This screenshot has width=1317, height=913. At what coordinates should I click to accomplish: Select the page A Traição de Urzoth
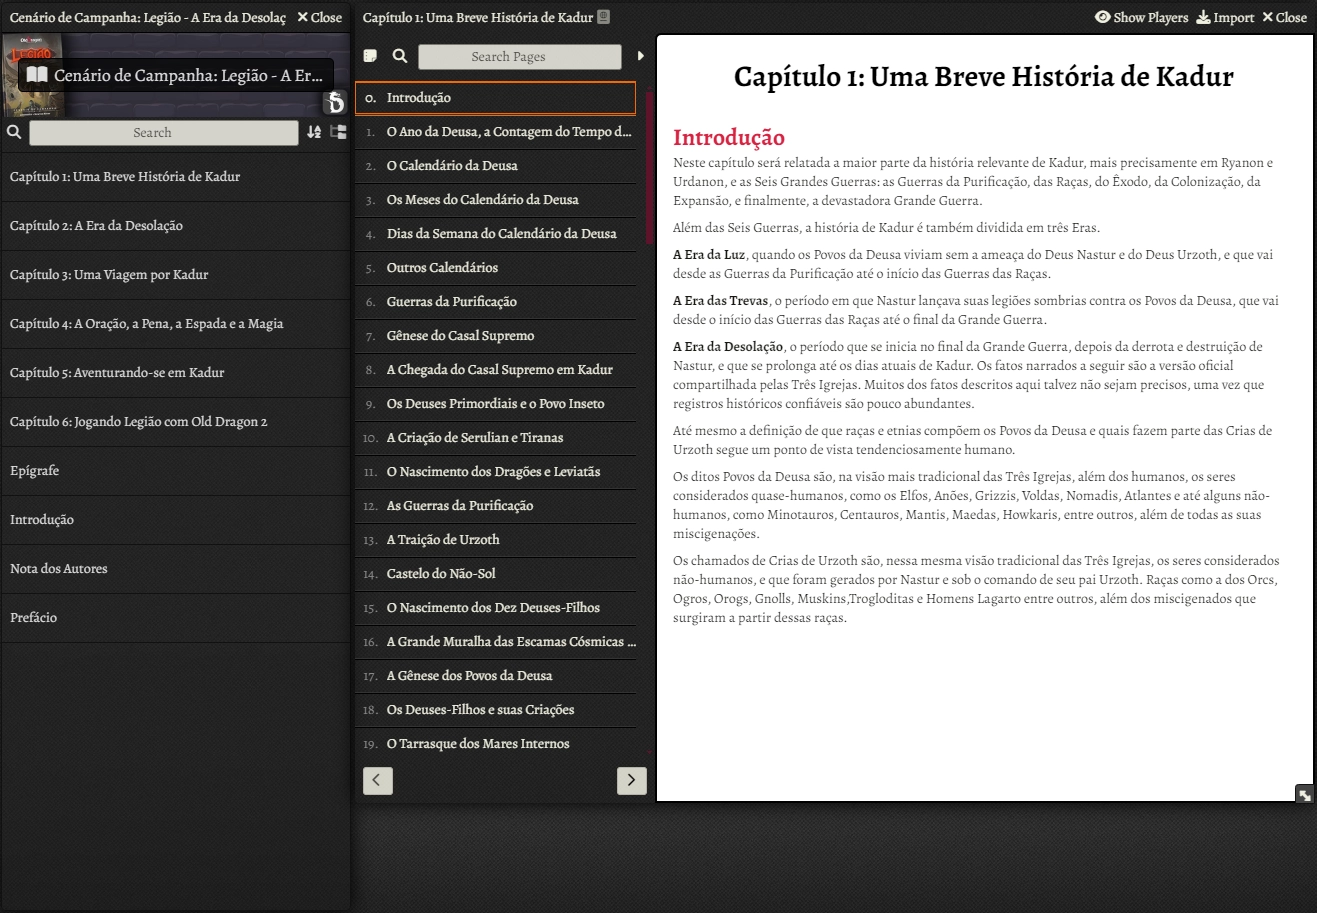[442, 539]
